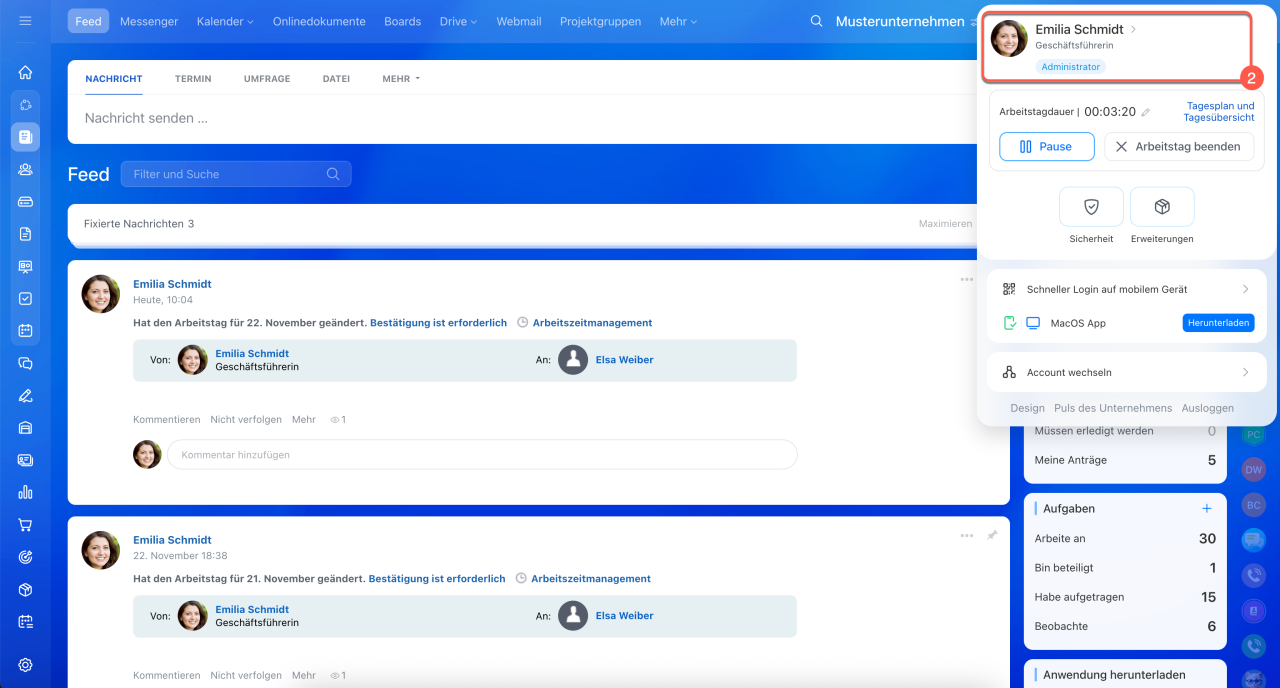The width and height of the screenshot is (1280, 688).
Task: Click the pencil icon to edit Arbeitstagdauer
Action: click(x=1146, y=113)
